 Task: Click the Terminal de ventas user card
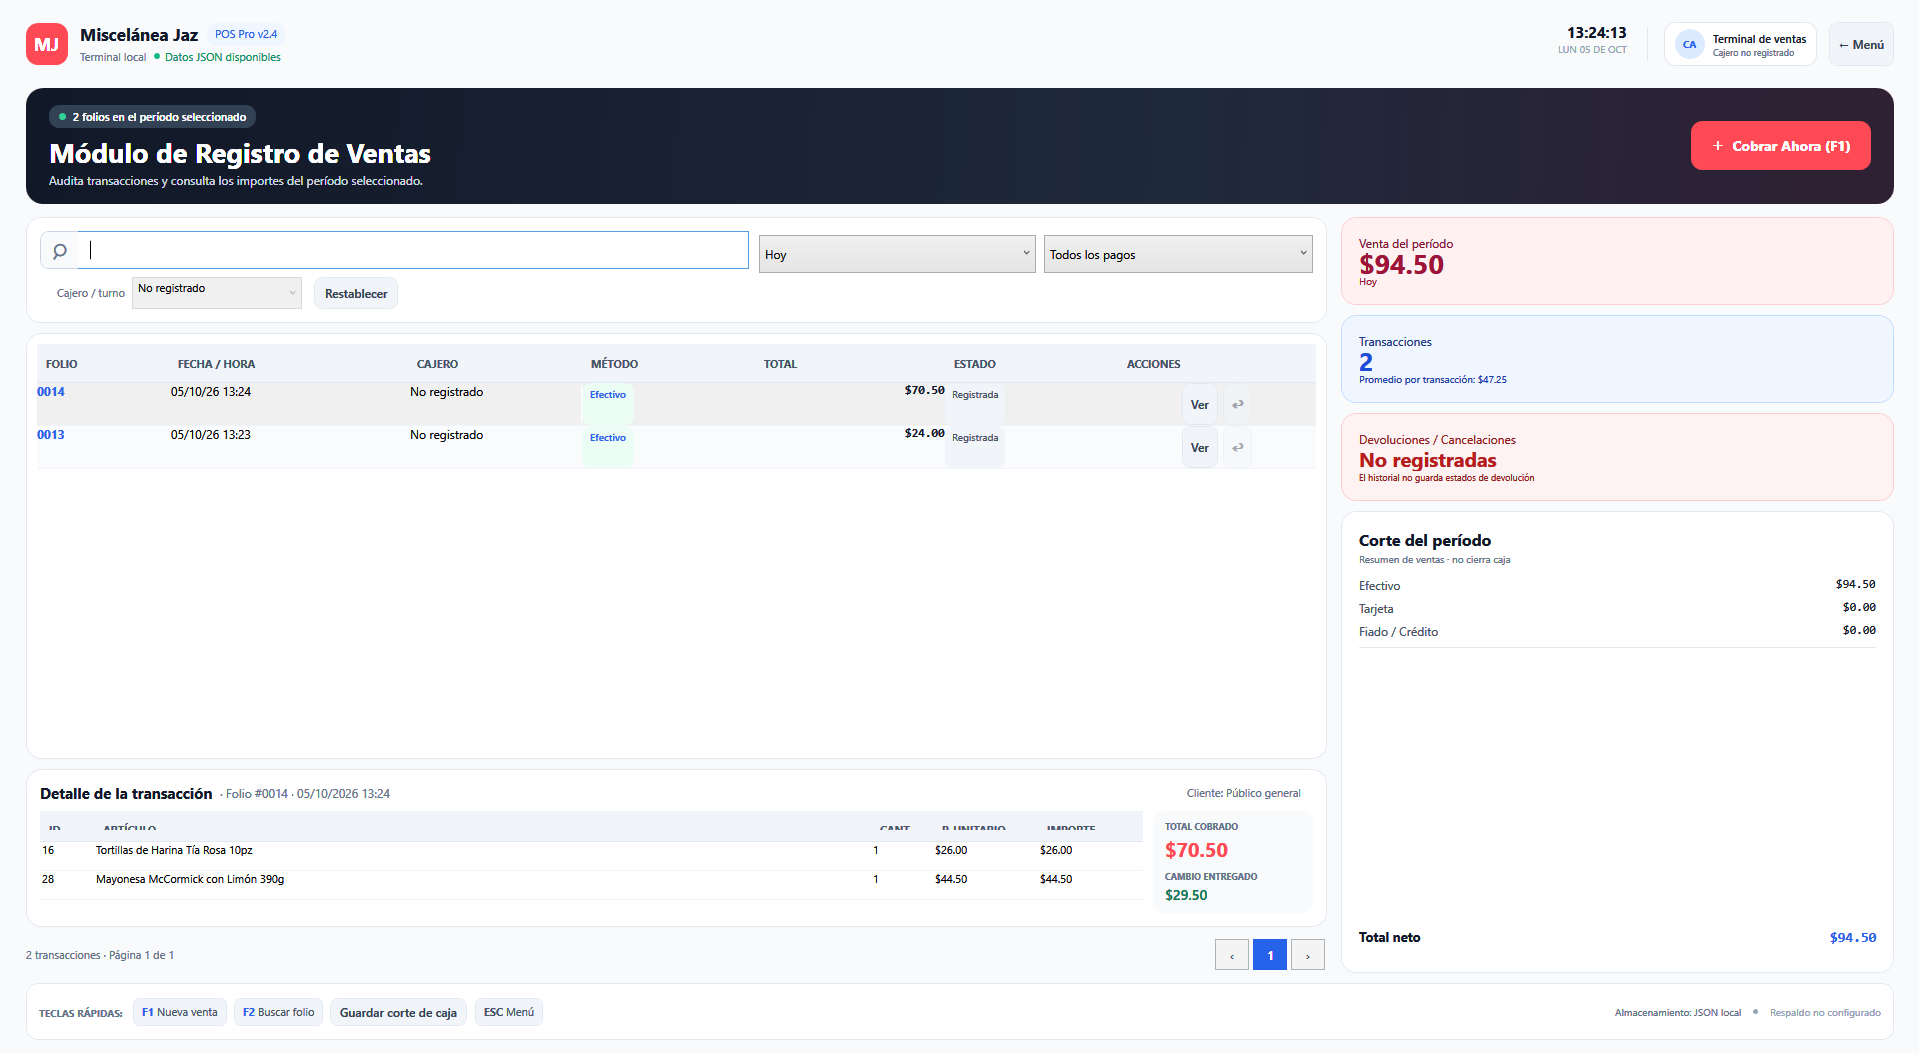pos(1740,45)
